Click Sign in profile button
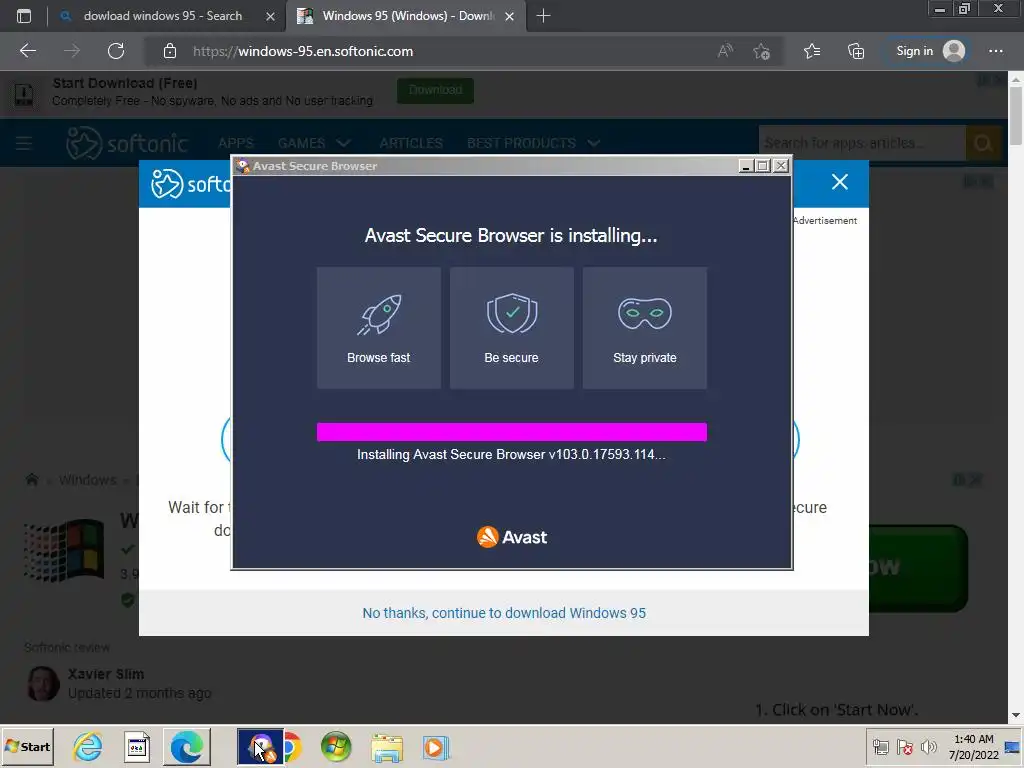The image size is (1024, 768). 930,51
